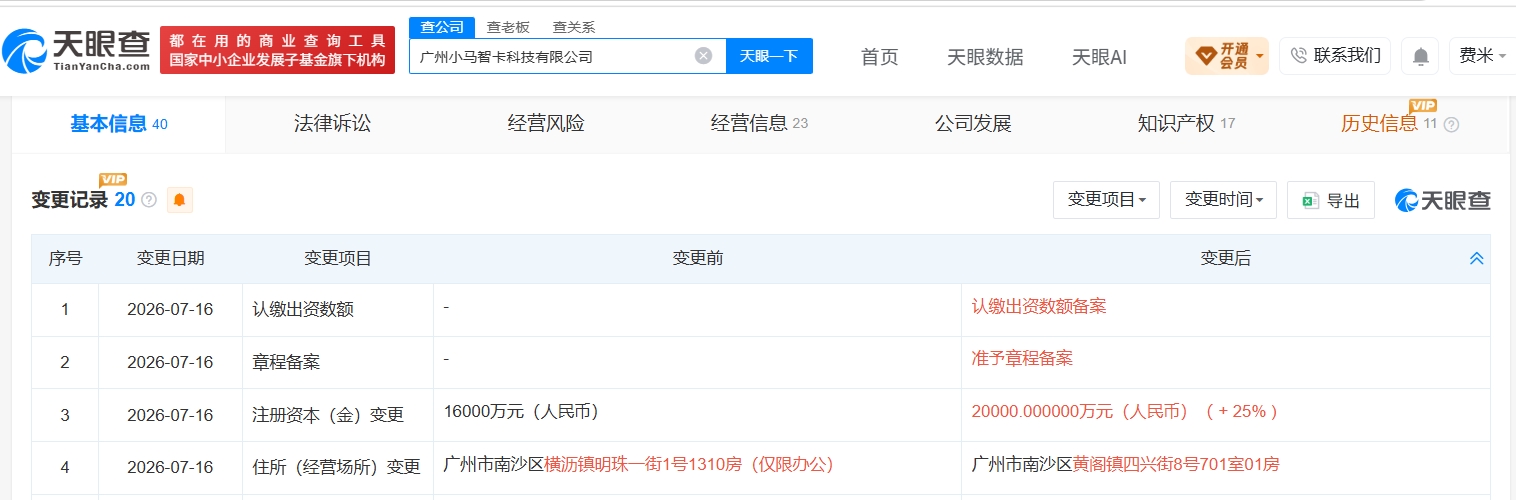Click the red slogan banner

click(277, 49)
